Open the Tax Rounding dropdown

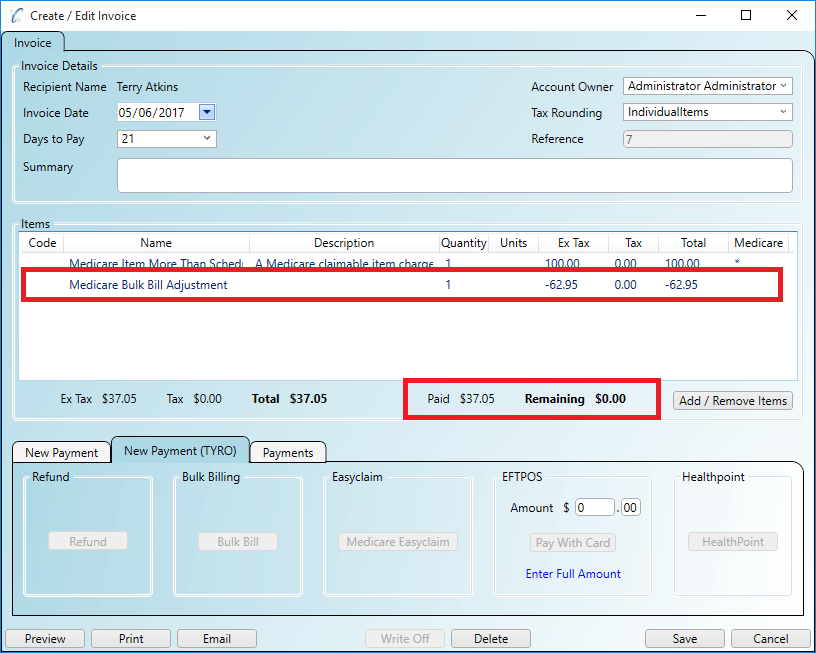point(783,112)
